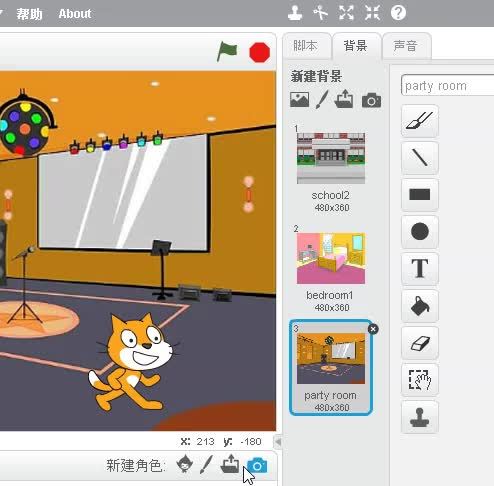Screen dimensions: 494x486
Task: Select the Line drawing tool
Action: pos(420,158)
